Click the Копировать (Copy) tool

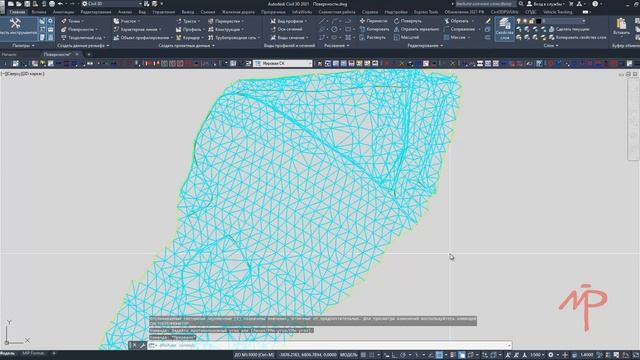point(374,29)
